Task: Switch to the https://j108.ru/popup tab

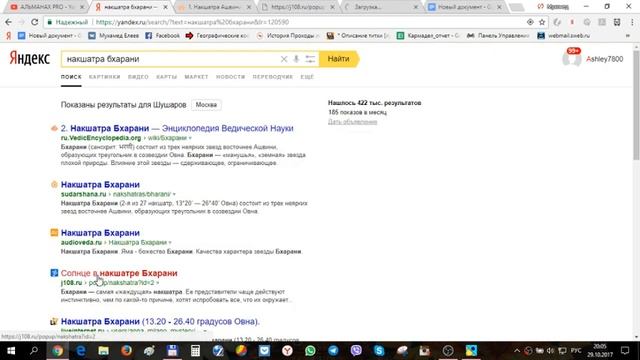Action: 298,7
